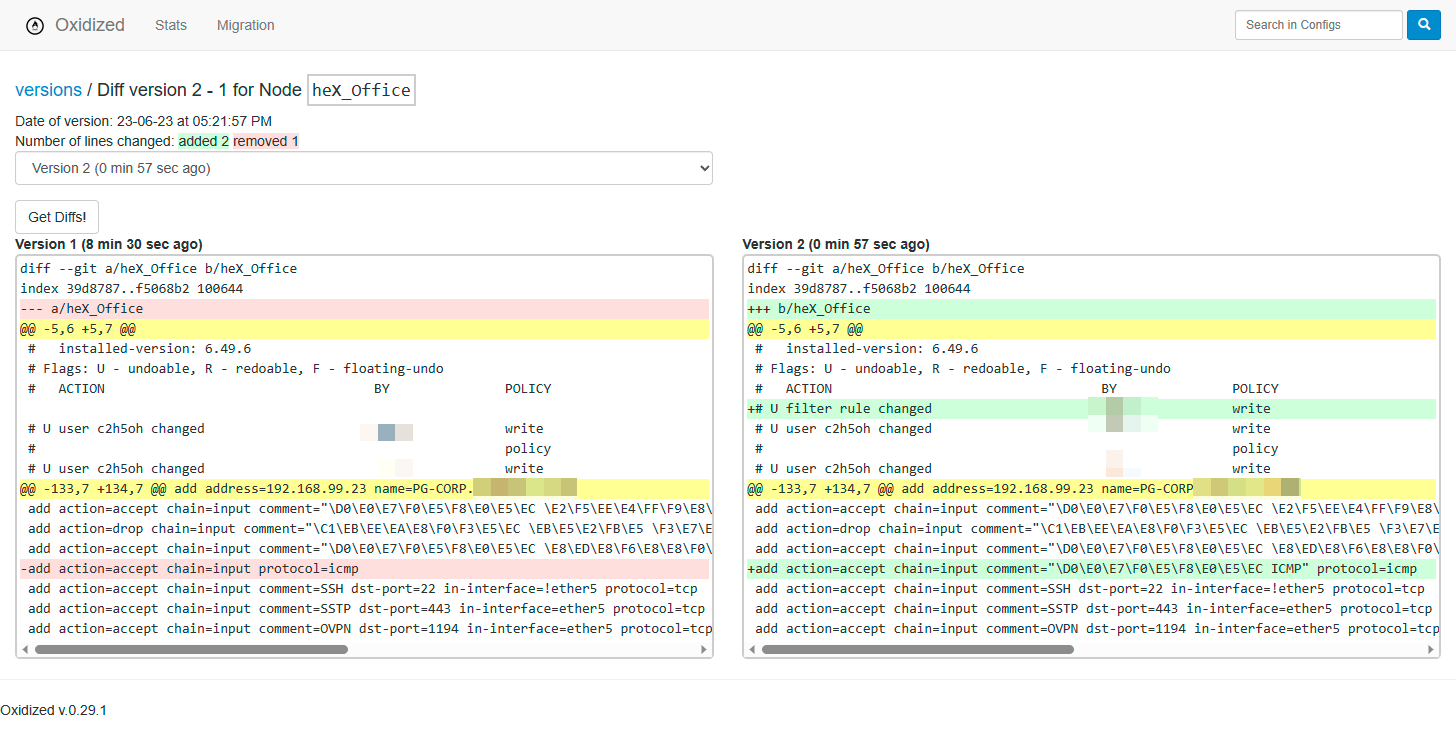Grab the Version 1 panel horizontal scrollbar
The width and height of the screenshot is (1456, 737).
click(x=190, y=649)
